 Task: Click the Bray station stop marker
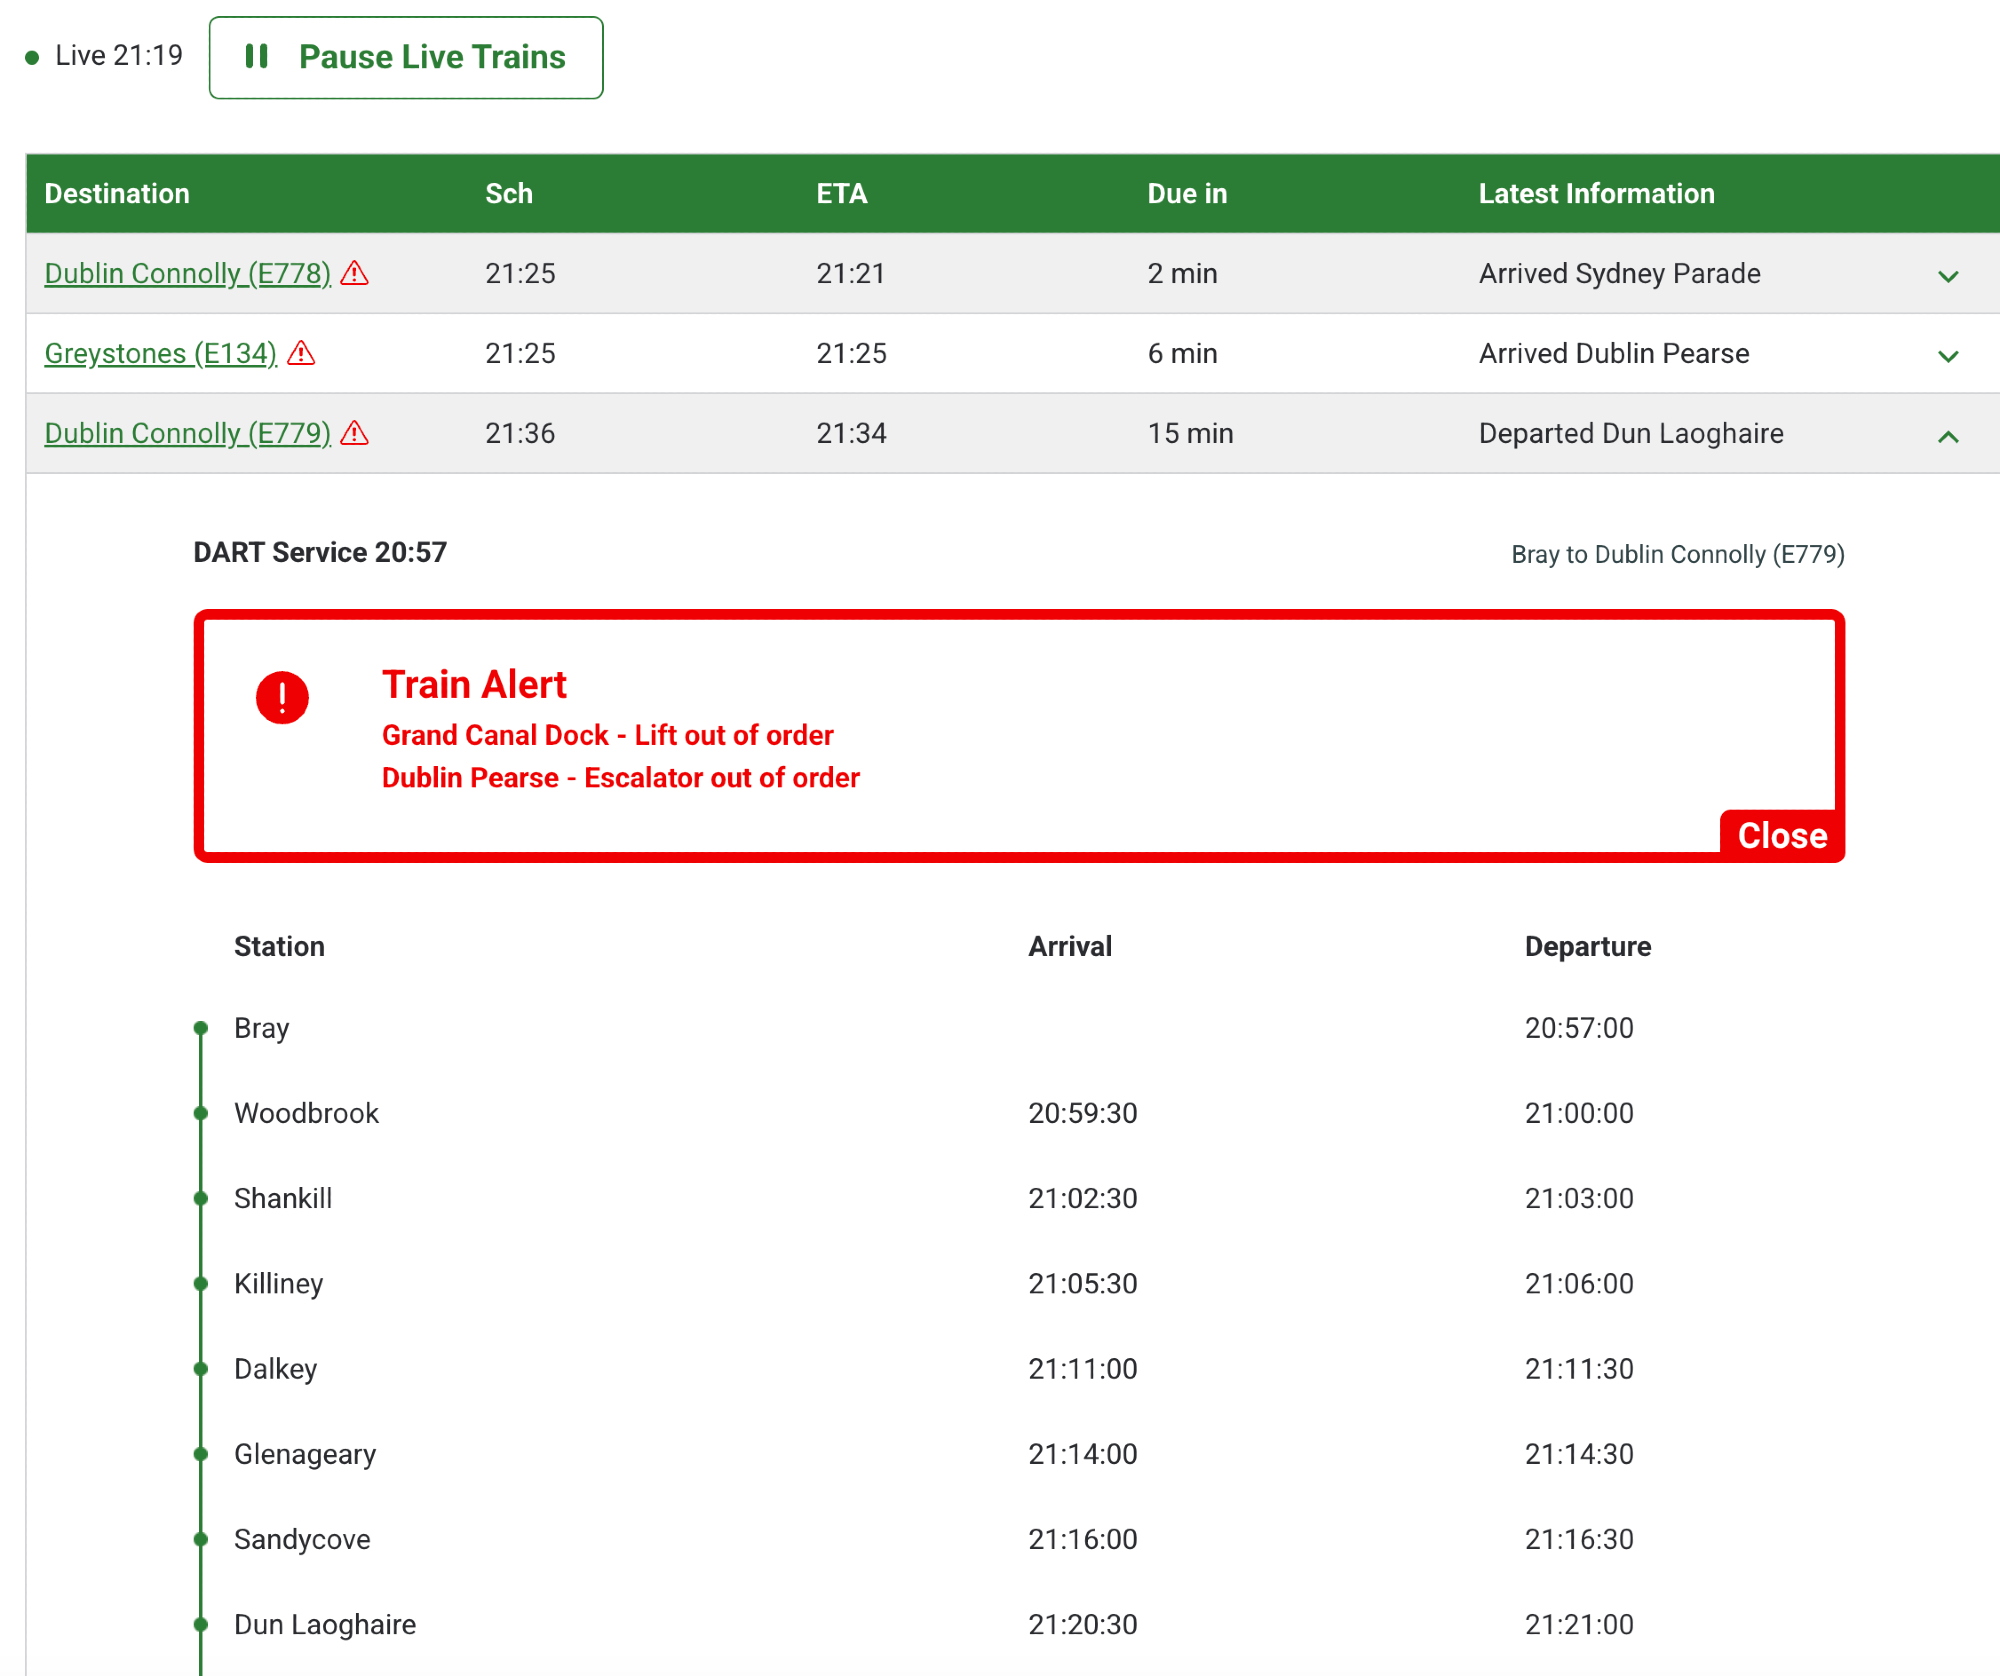201,1028
